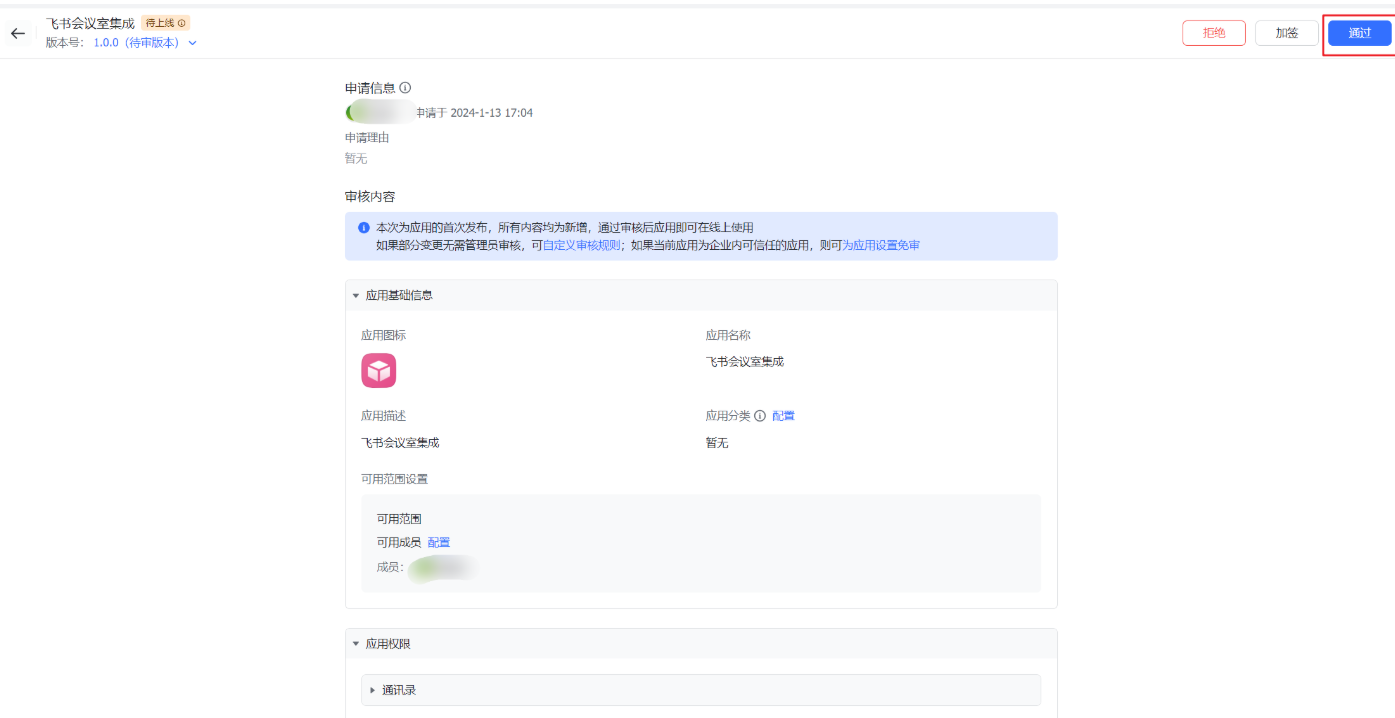Click the 飞书会议室集成 value under 应用描述

pos(400,443)
